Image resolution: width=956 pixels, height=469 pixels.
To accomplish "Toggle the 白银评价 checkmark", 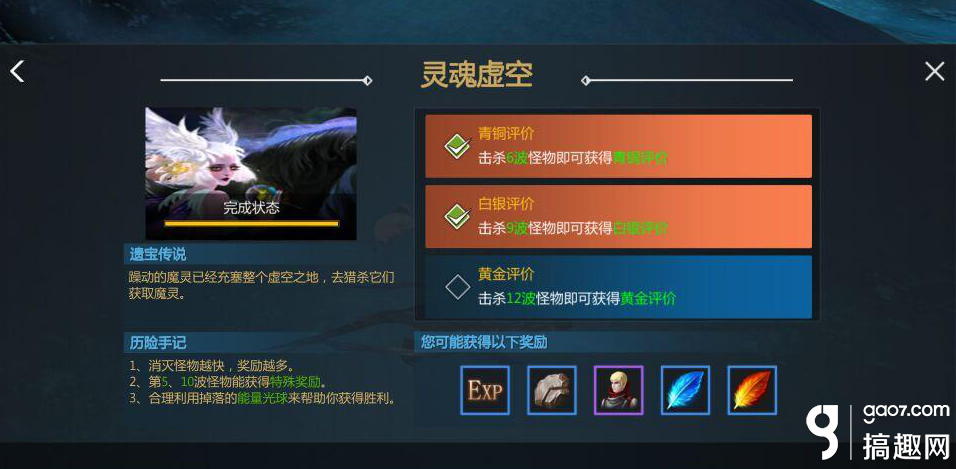I will tap(458, 217).
